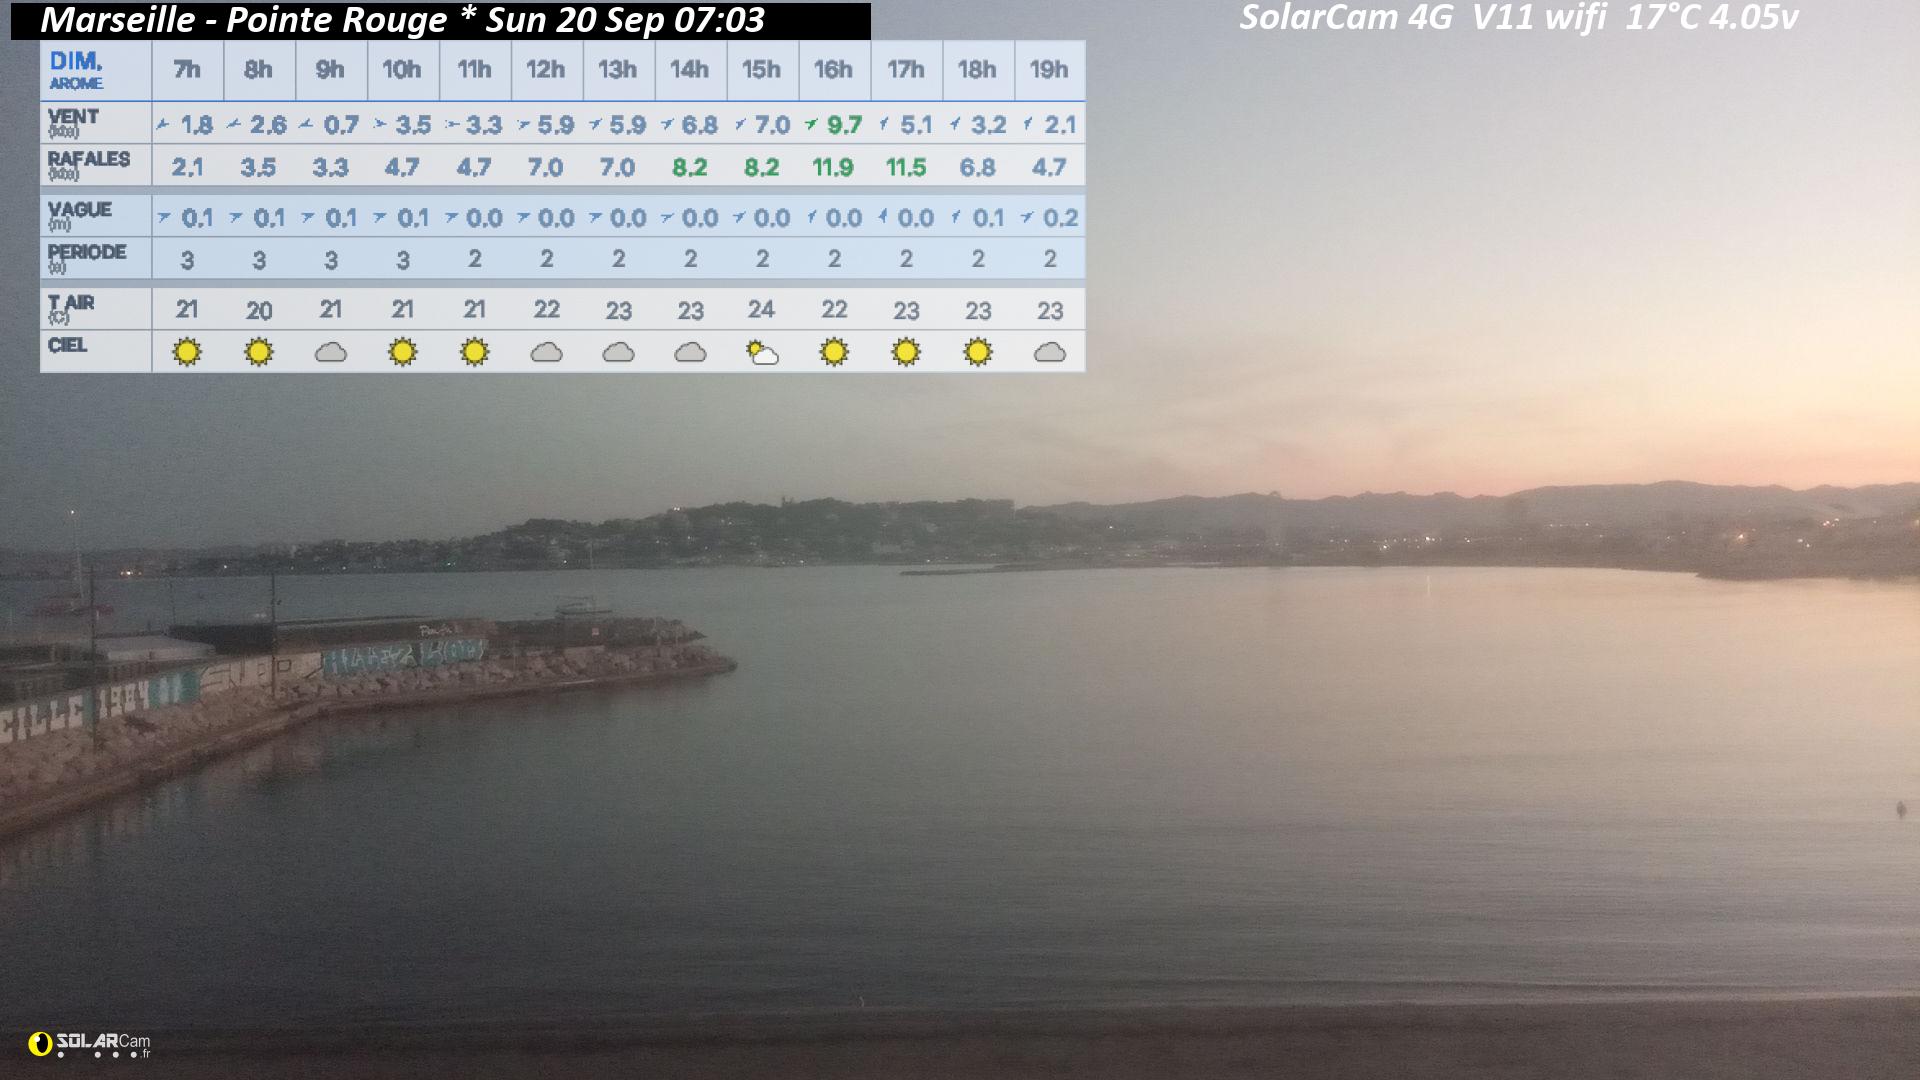Click the Marseille - Pointe Rouge title bar
Screen dimensions: 1920x1080
tap(440, 20)
